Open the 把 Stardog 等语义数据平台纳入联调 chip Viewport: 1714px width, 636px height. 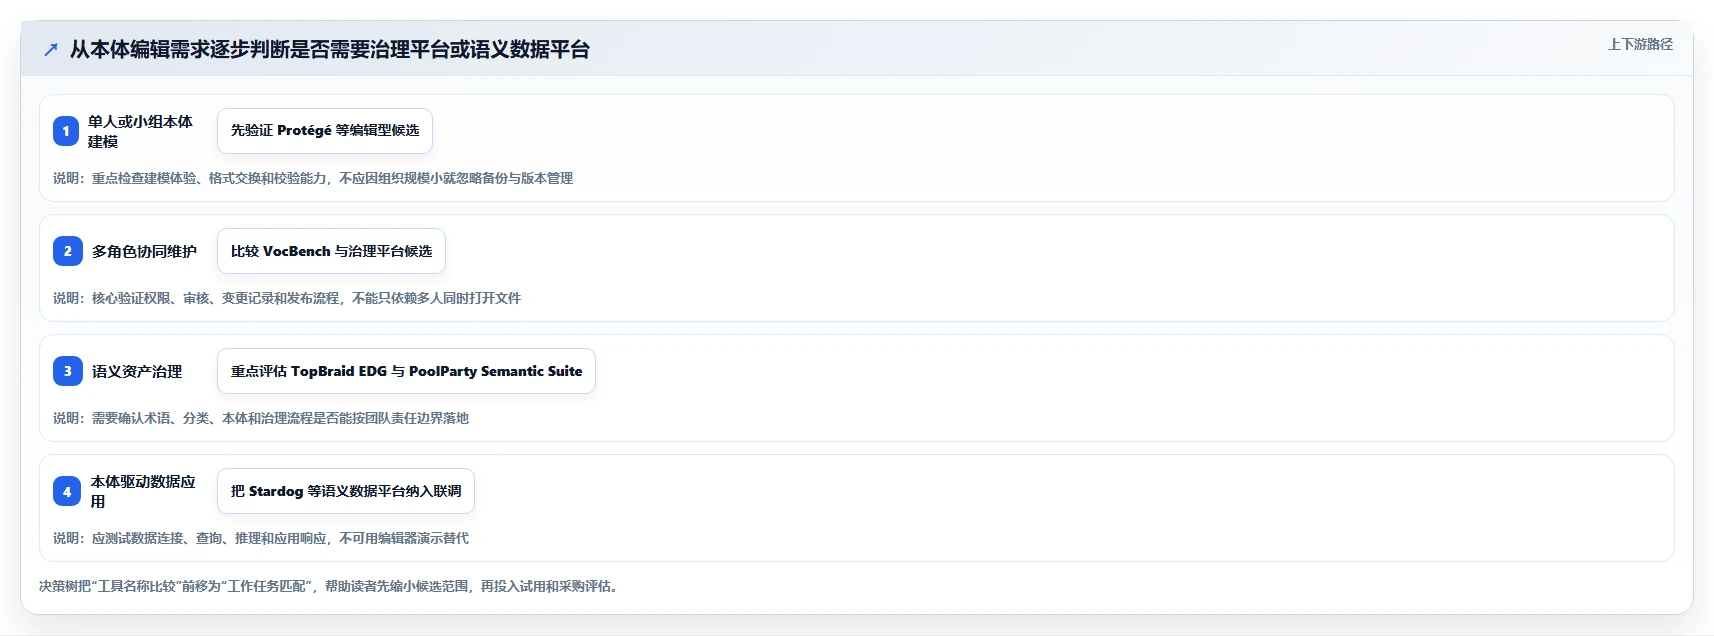click(x=346, y=491)
